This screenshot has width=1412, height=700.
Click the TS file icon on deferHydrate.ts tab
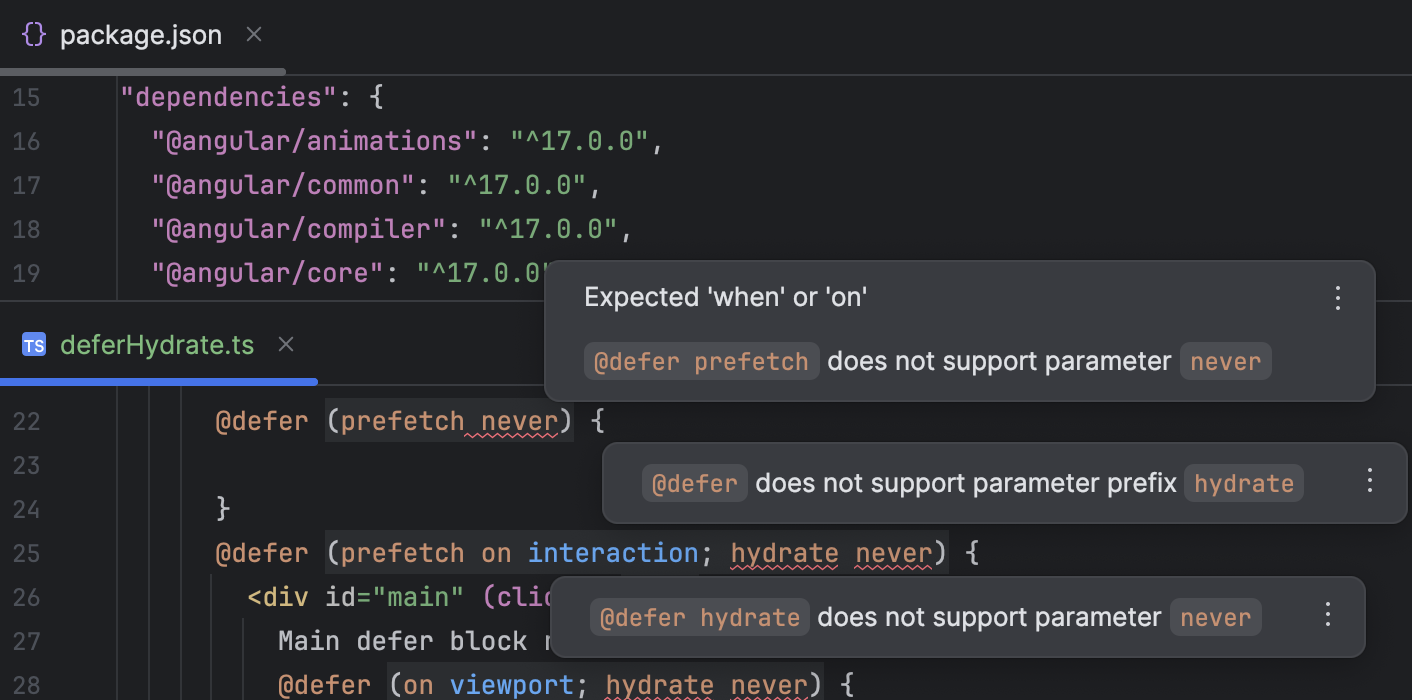(x=34, y=345)
